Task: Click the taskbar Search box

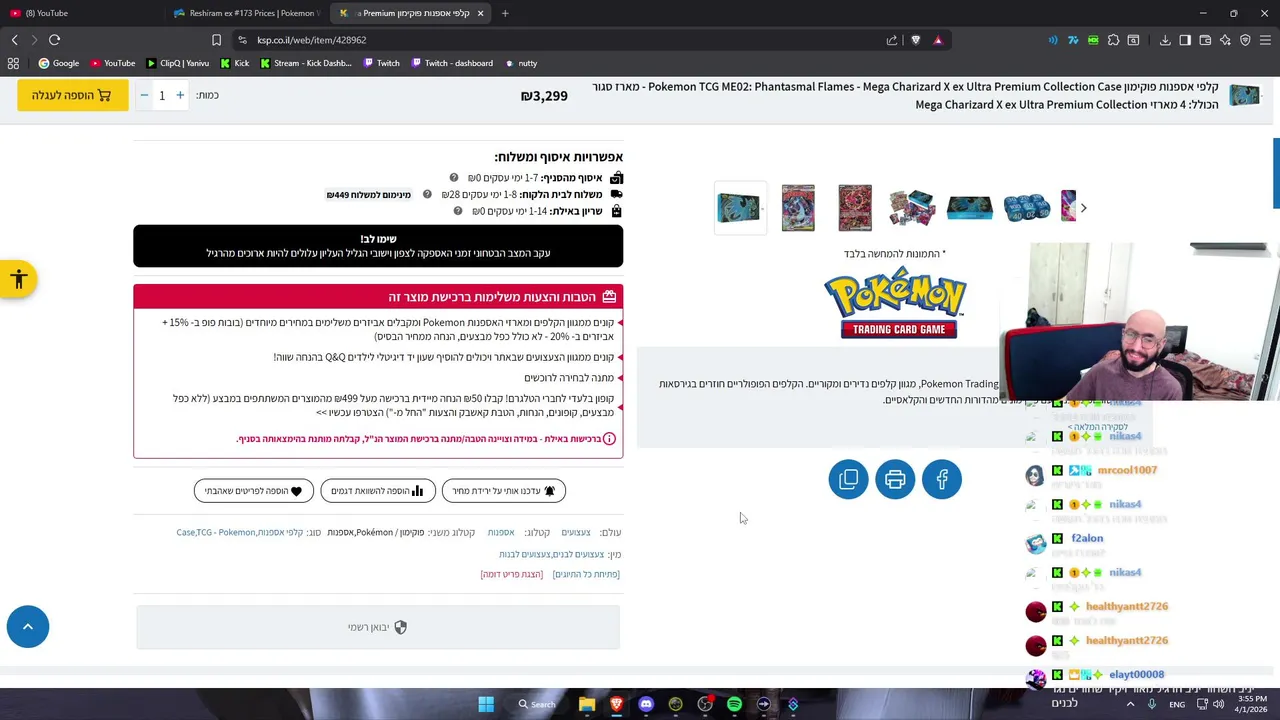Action: [x=537, y=704]
